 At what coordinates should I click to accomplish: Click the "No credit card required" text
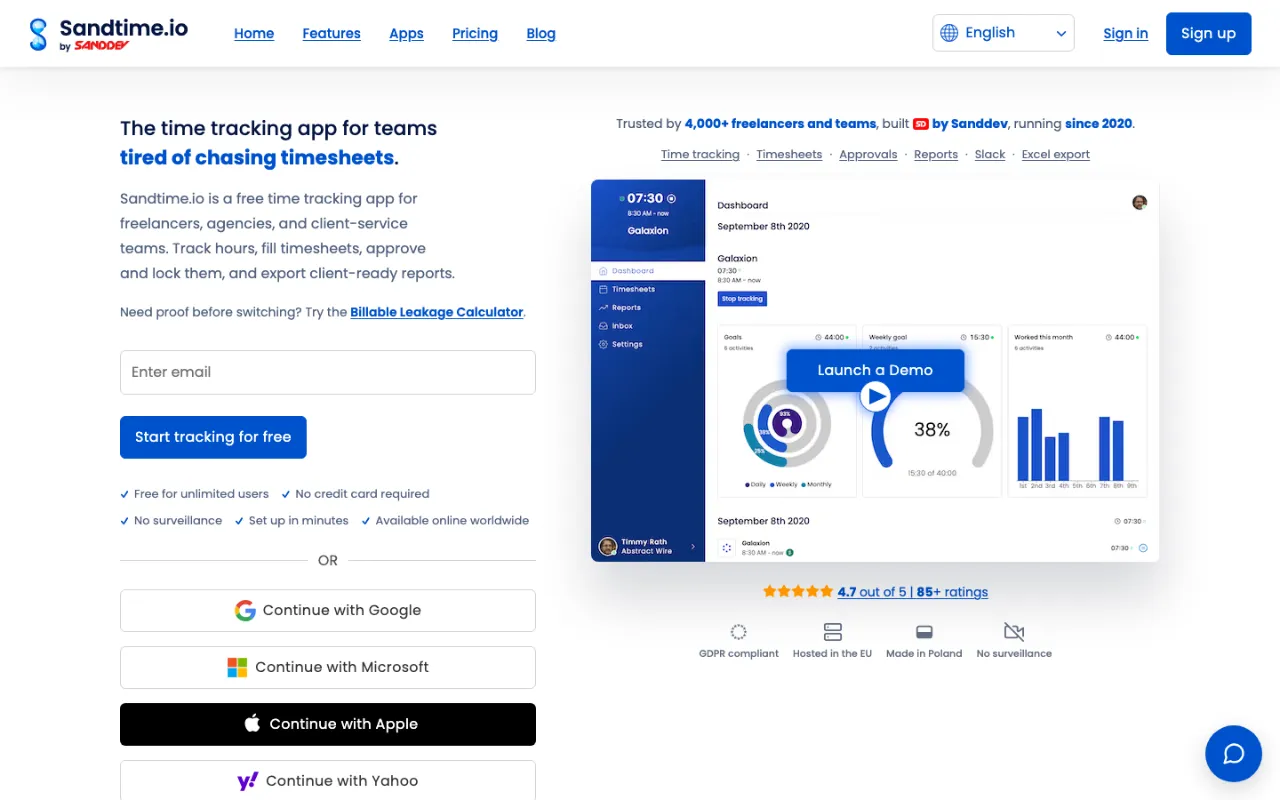pos(362,494)
